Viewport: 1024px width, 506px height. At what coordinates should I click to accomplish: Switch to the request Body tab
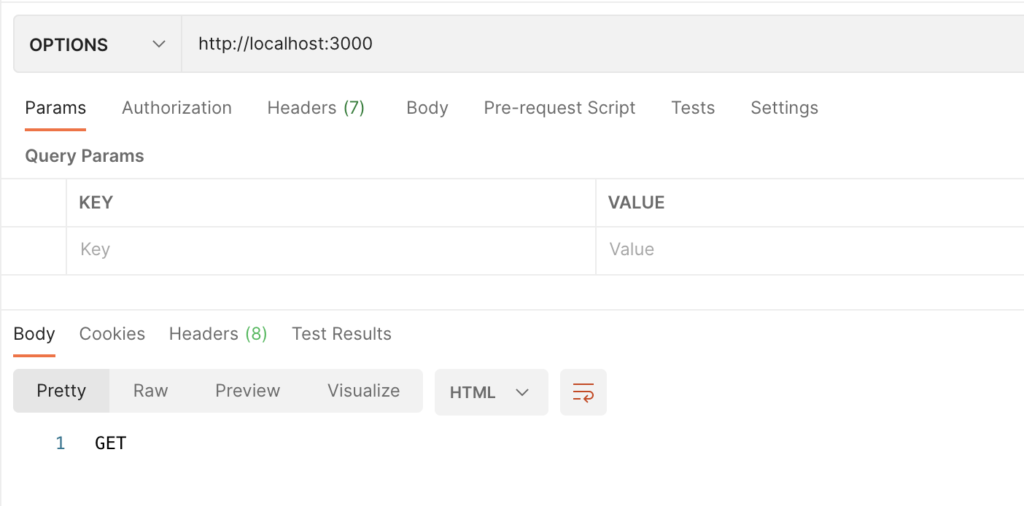click(427, 108)
